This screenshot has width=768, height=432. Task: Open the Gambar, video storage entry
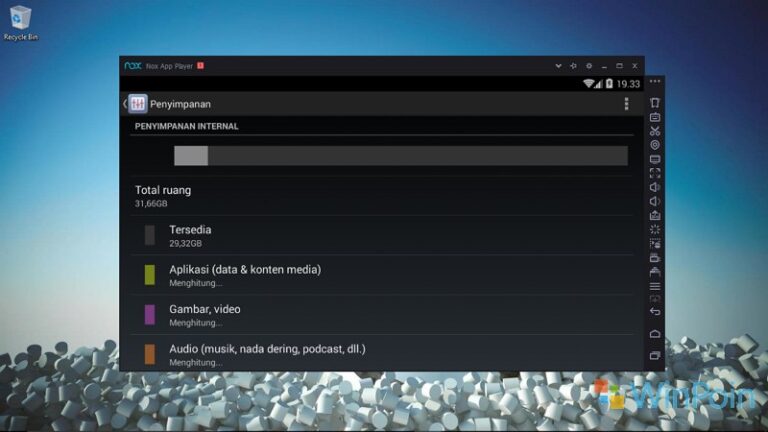click(204, 315)
